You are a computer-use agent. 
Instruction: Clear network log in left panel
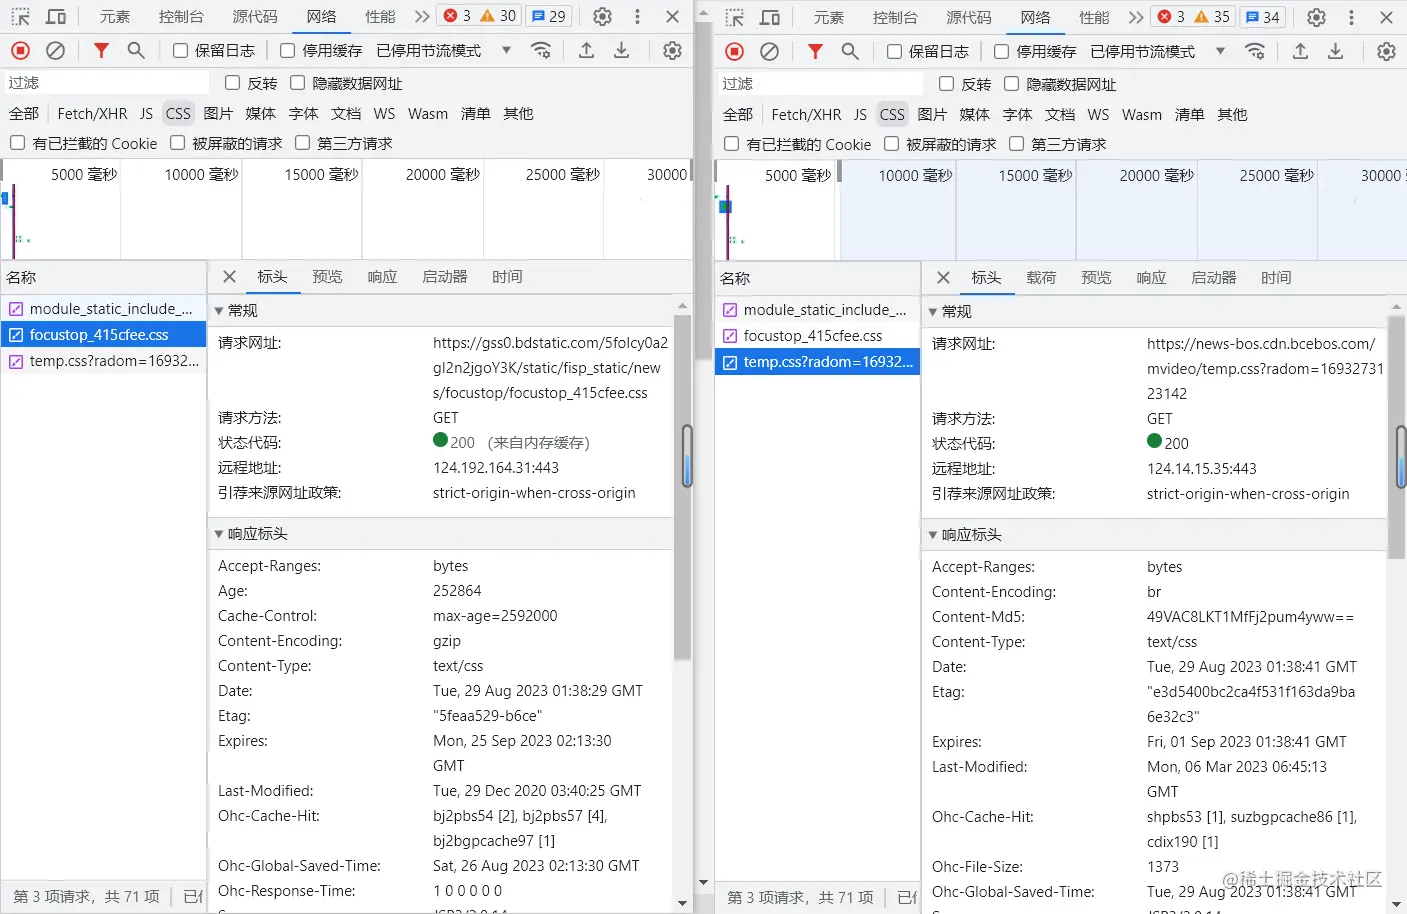click(56, 50)
